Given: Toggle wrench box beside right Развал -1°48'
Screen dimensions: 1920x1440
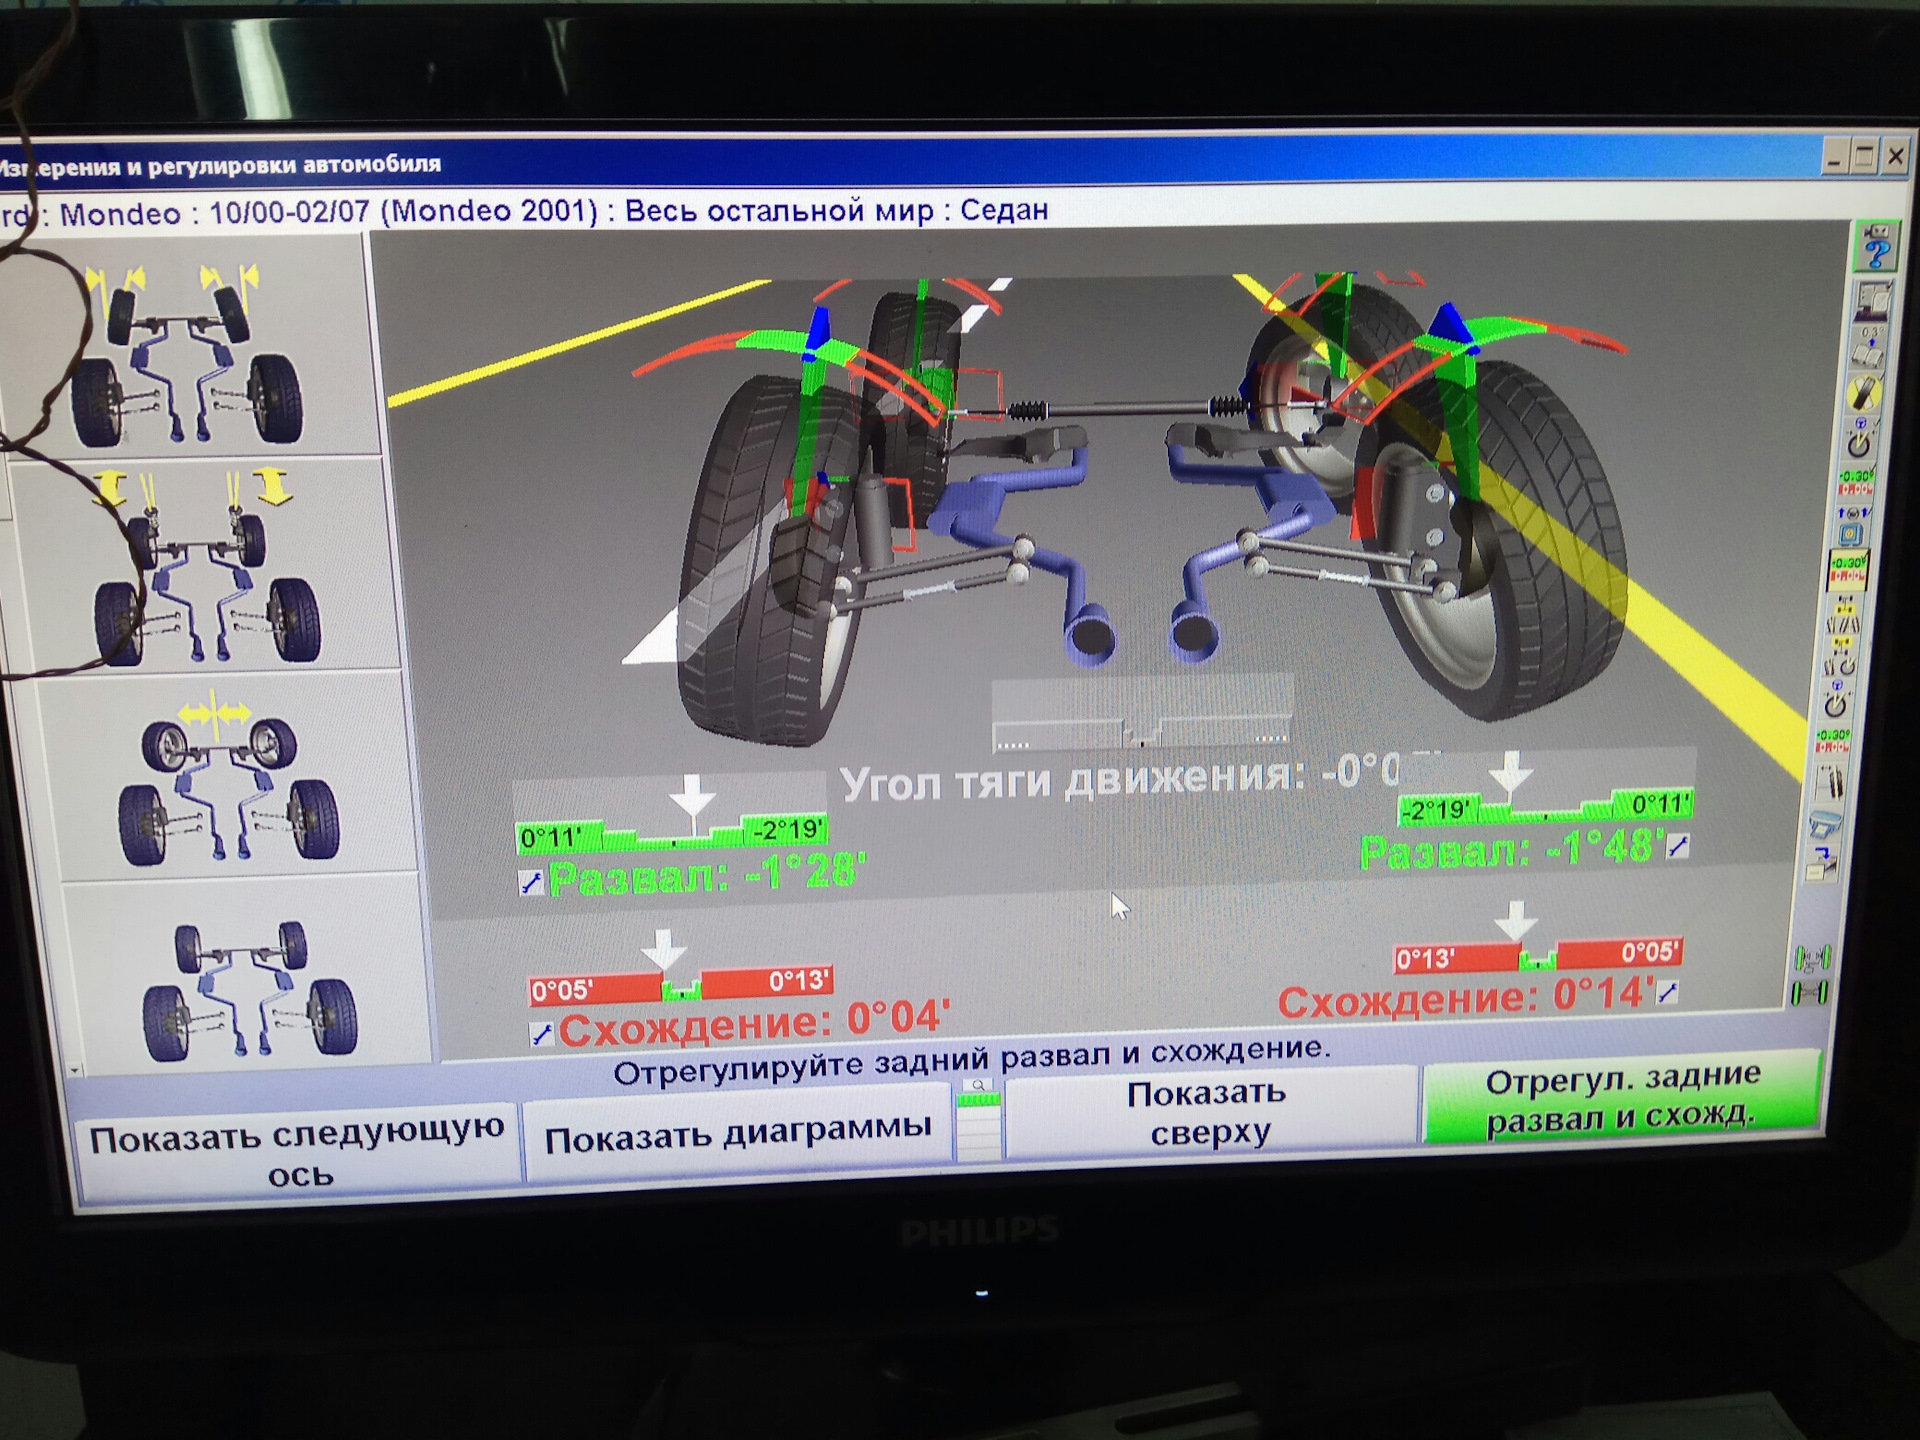Looking at the screenshot, I should pos(1677,846).
